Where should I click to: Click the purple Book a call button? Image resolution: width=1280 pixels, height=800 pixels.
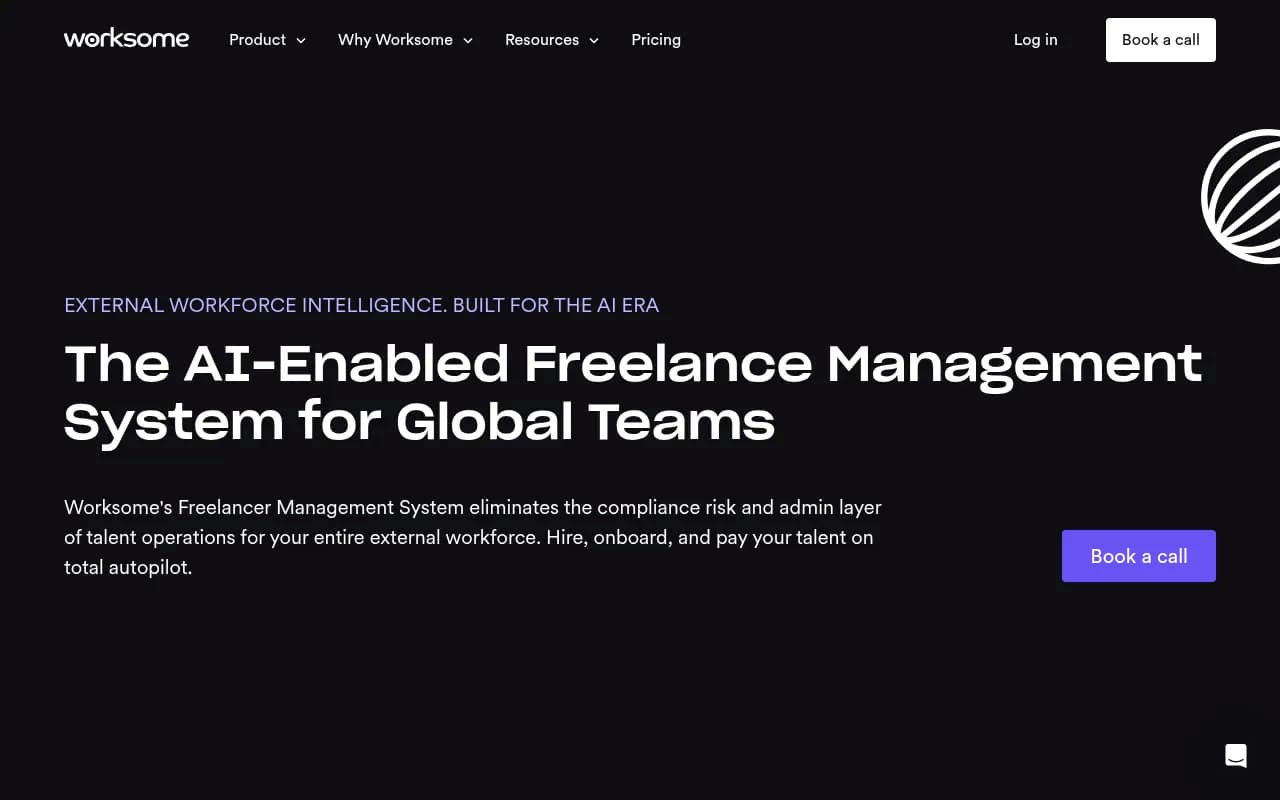point(1139,556)
